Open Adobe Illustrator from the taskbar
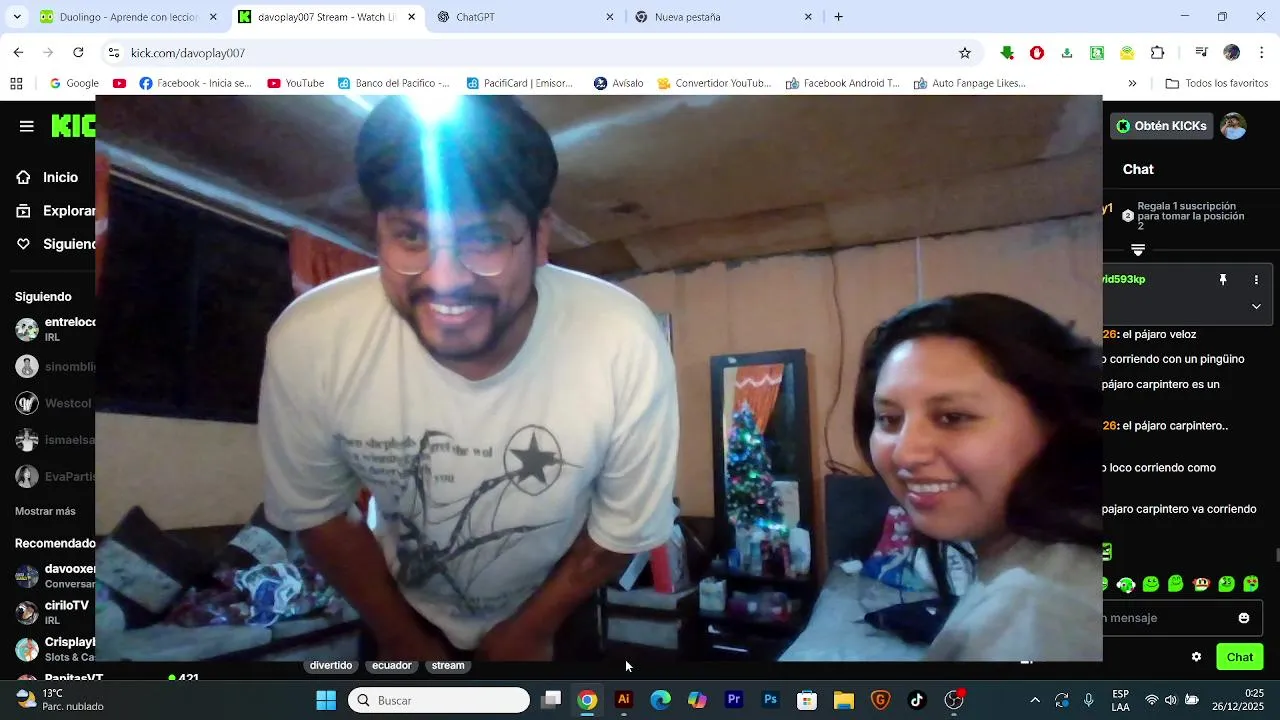 click(x=624, y=700)
